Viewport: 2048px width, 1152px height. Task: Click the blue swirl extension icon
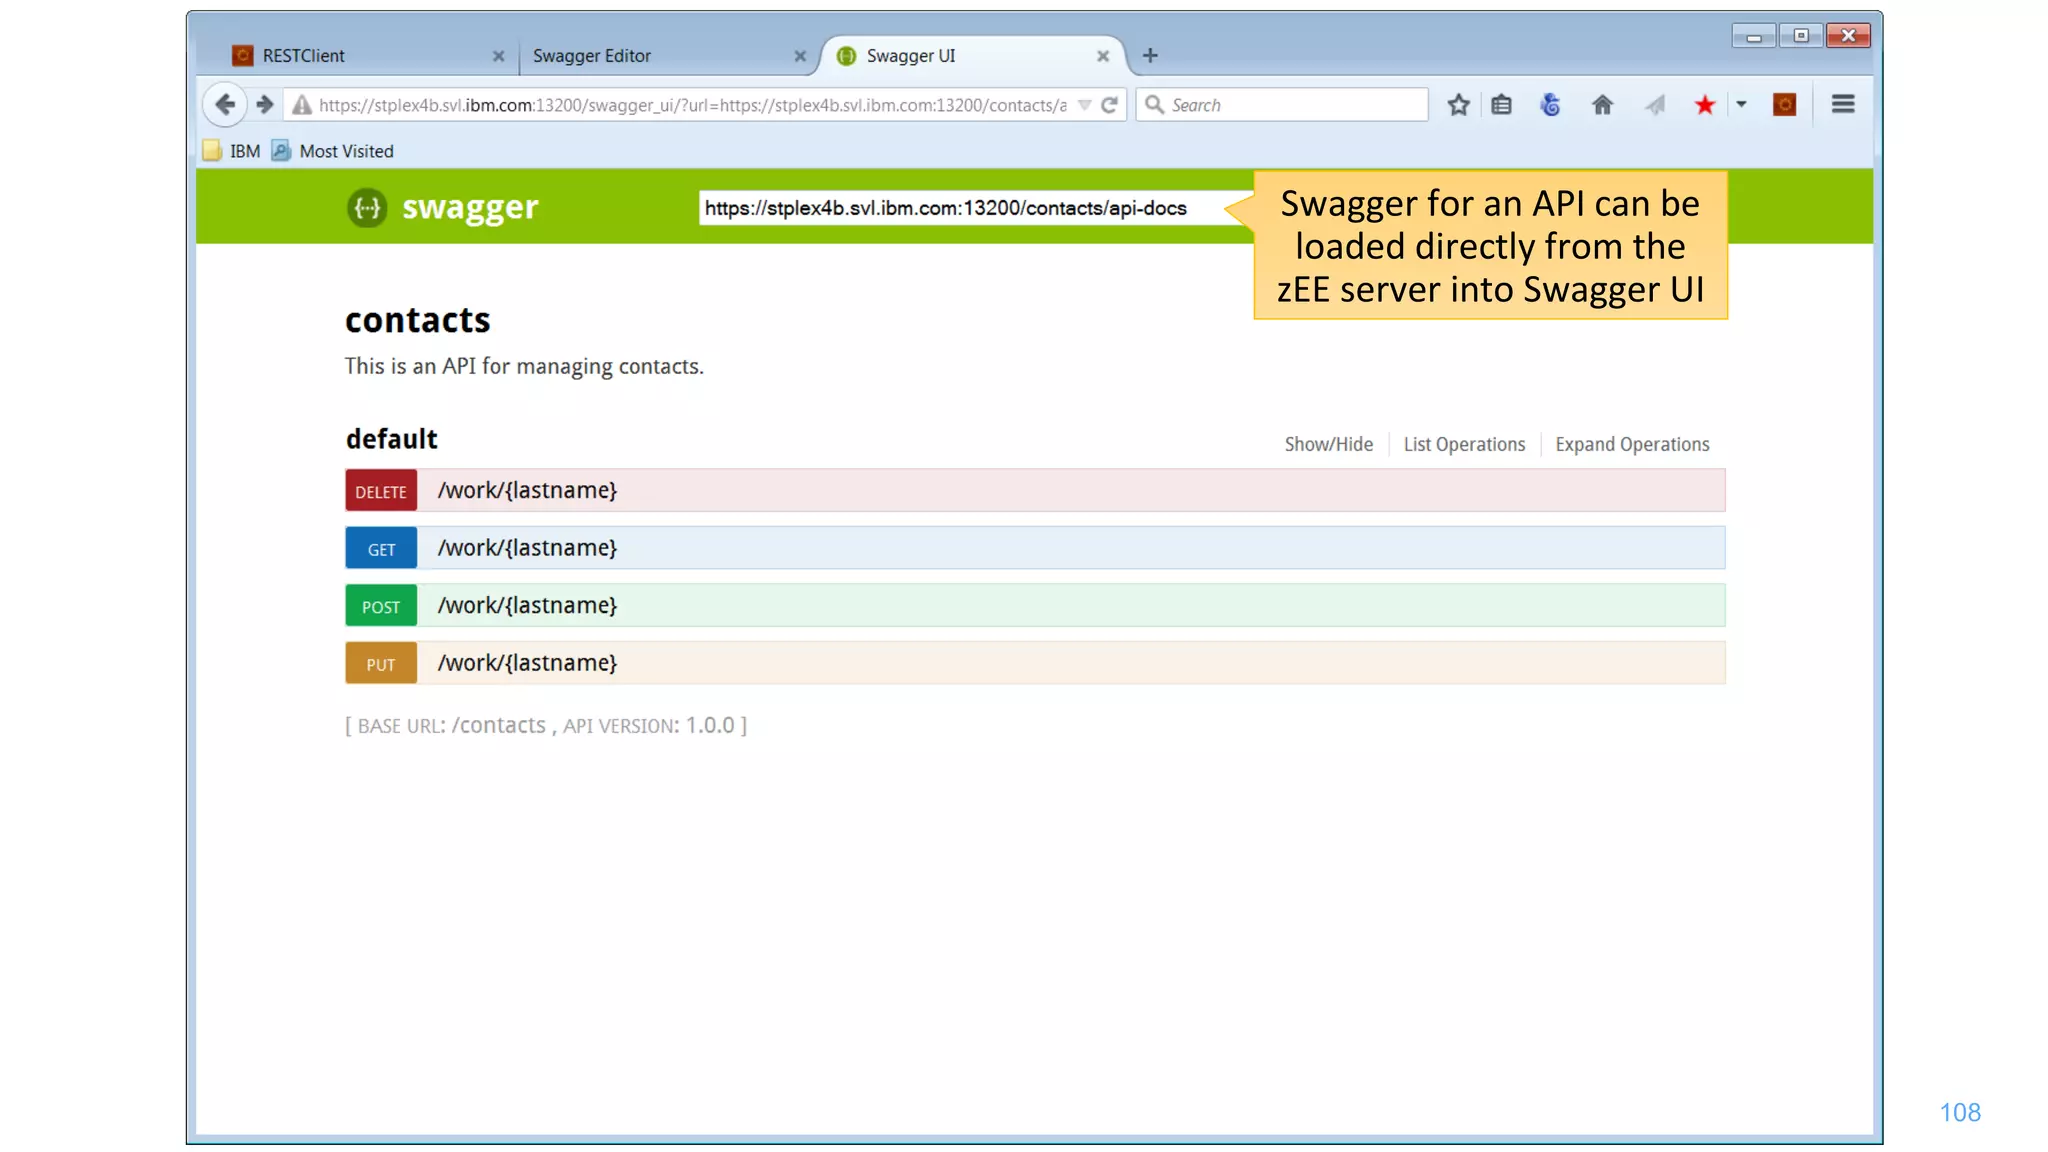tap(1550, 104)
